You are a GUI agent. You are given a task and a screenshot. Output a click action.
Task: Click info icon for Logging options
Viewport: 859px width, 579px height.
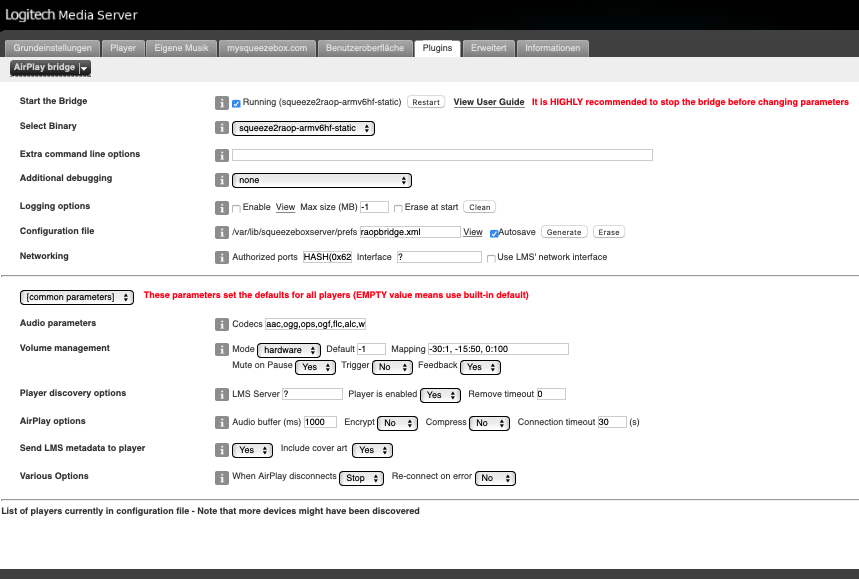coord(221,208)
